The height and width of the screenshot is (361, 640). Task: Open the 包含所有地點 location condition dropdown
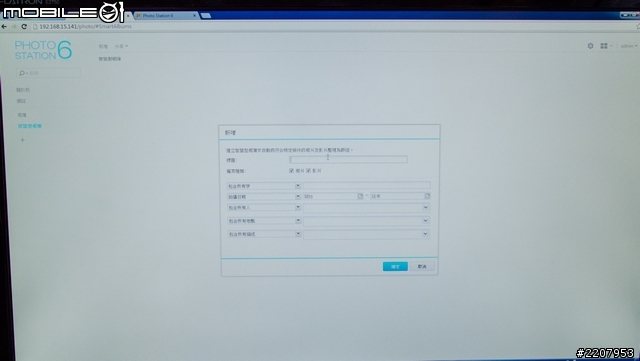pos(264,221)
